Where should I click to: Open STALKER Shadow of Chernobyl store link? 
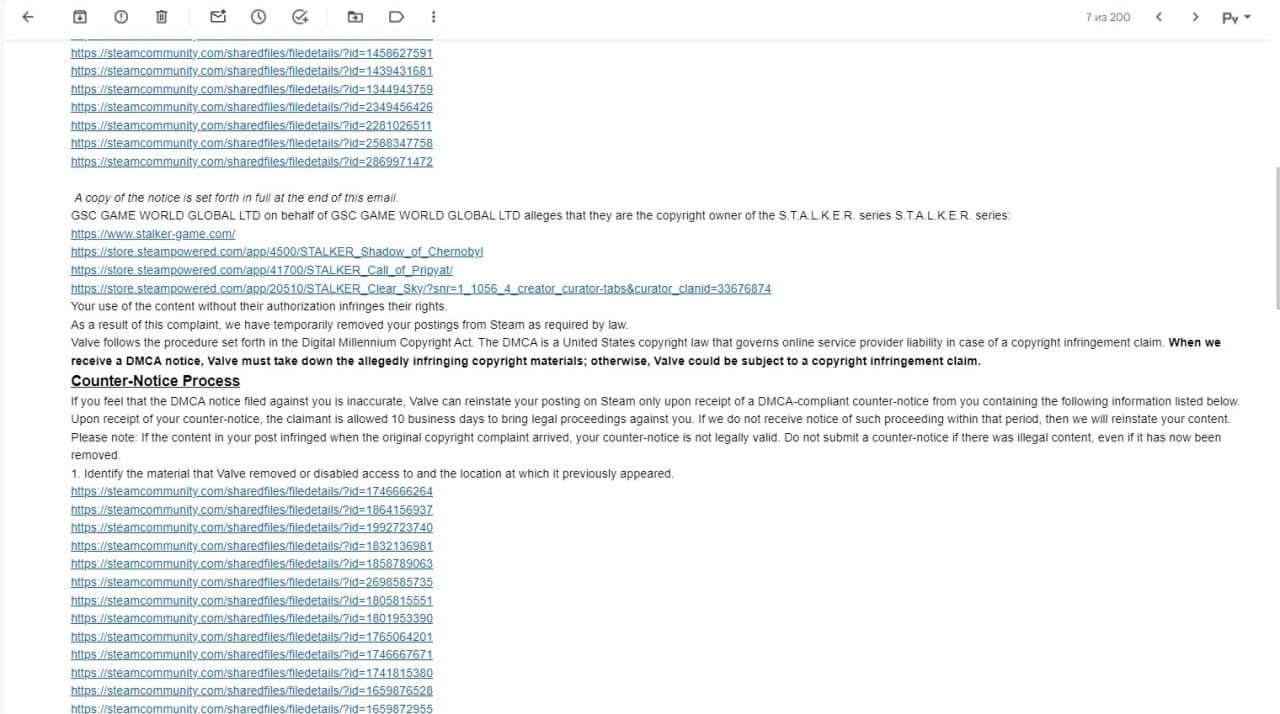(277, 252)
